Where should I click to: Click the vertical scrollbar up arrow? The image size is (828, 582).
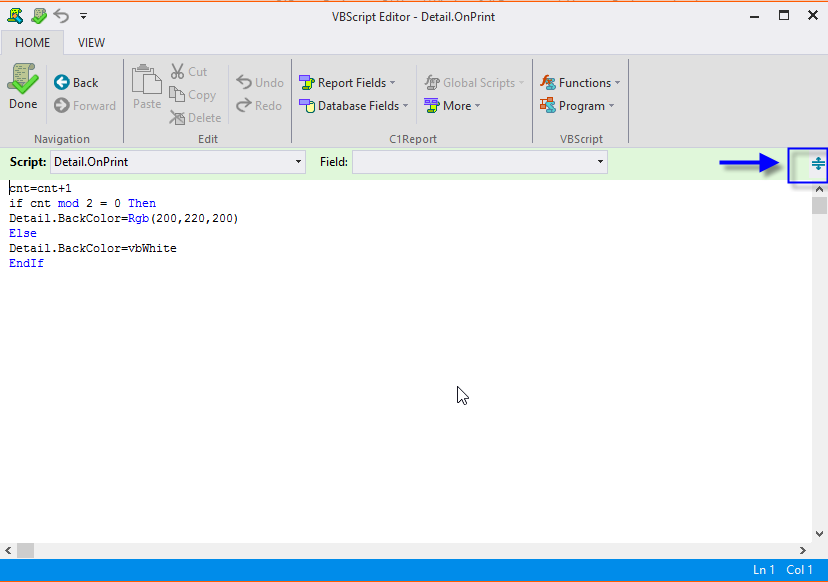pyautogui.click(x=820, y=189)
